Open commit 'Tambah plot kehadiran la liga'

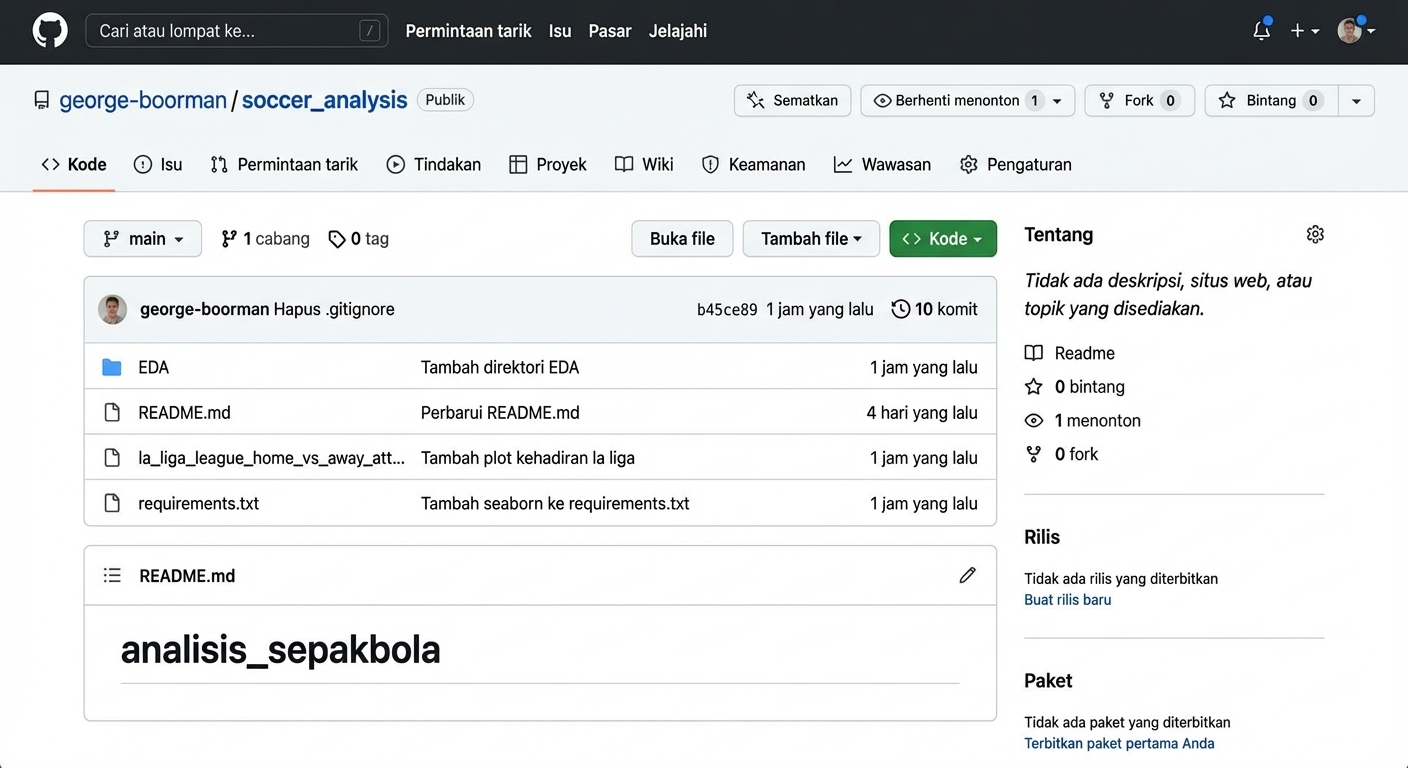pyautogui.click(x=528, y=458)
